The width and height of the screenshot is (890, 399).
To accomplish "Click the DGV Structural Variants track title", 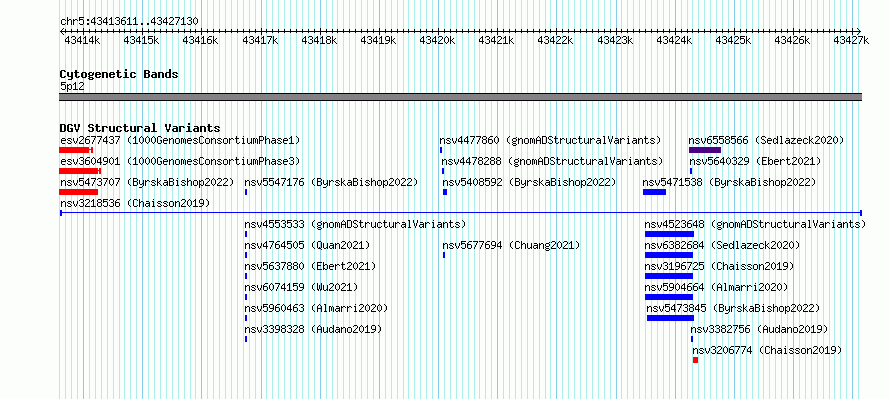I will click(140, 128).
